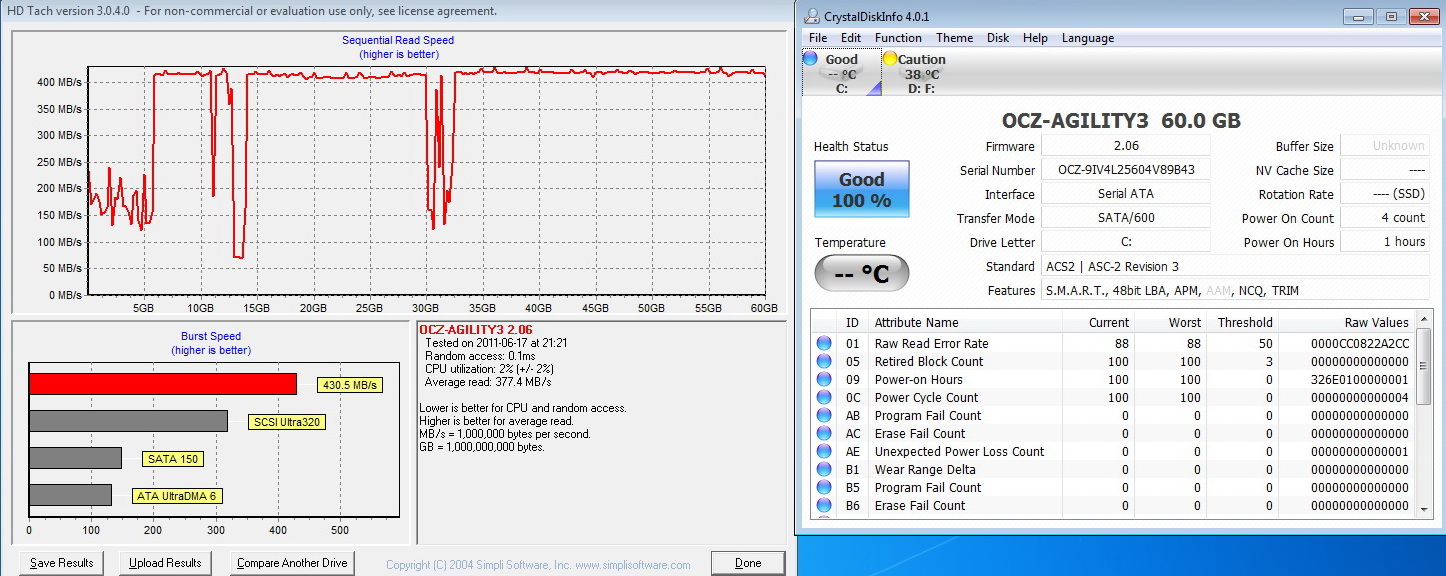1446x576 pixels.
Task: Open the Function menu
Action: click(x=898, y=38)
